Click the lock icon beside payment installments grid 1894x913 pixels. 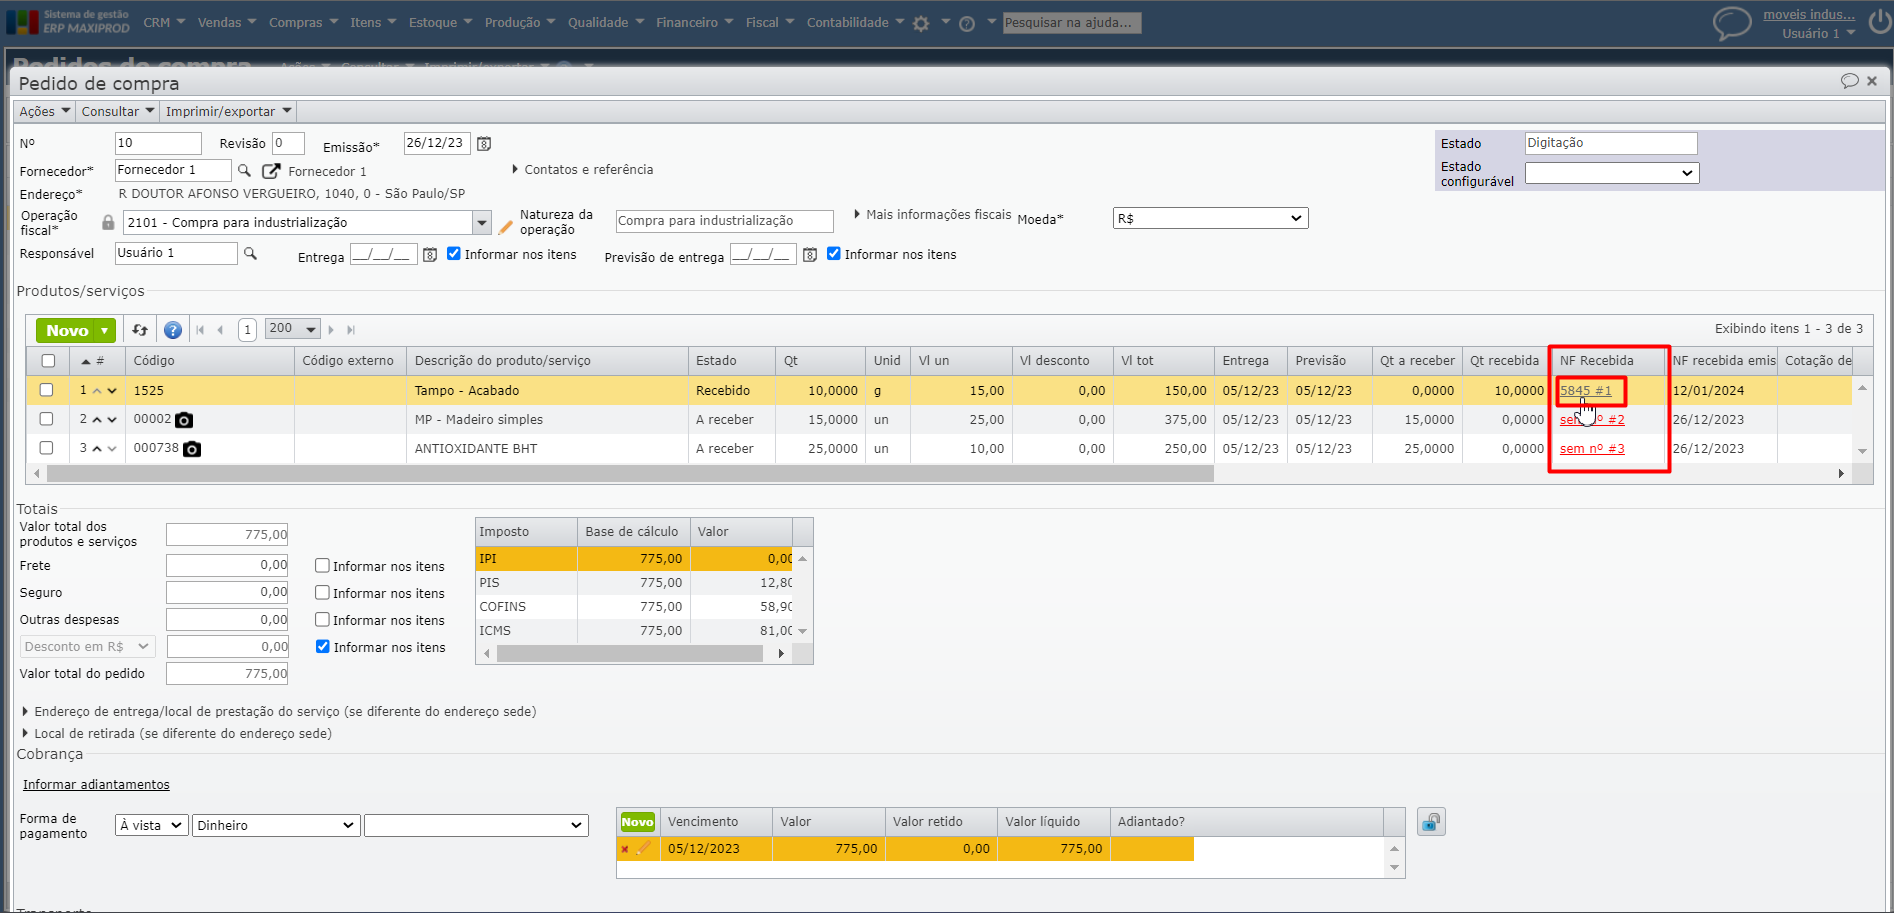coord(1431,822)
